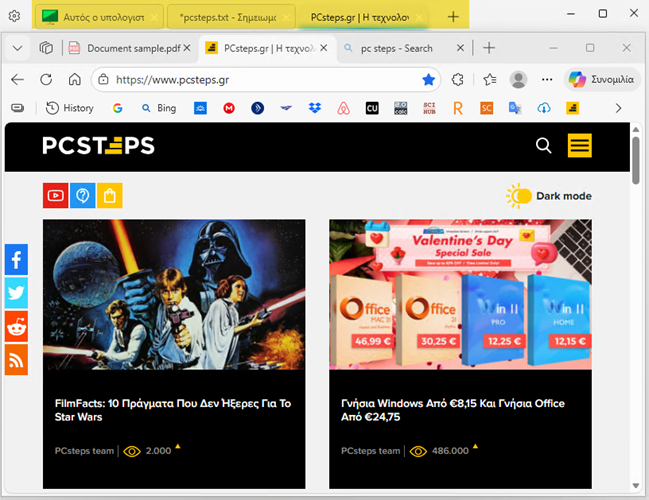Click the Reddit share icon
Image resolution: width=649 pixels, height=500 pixels.
(x=16, y=326)
